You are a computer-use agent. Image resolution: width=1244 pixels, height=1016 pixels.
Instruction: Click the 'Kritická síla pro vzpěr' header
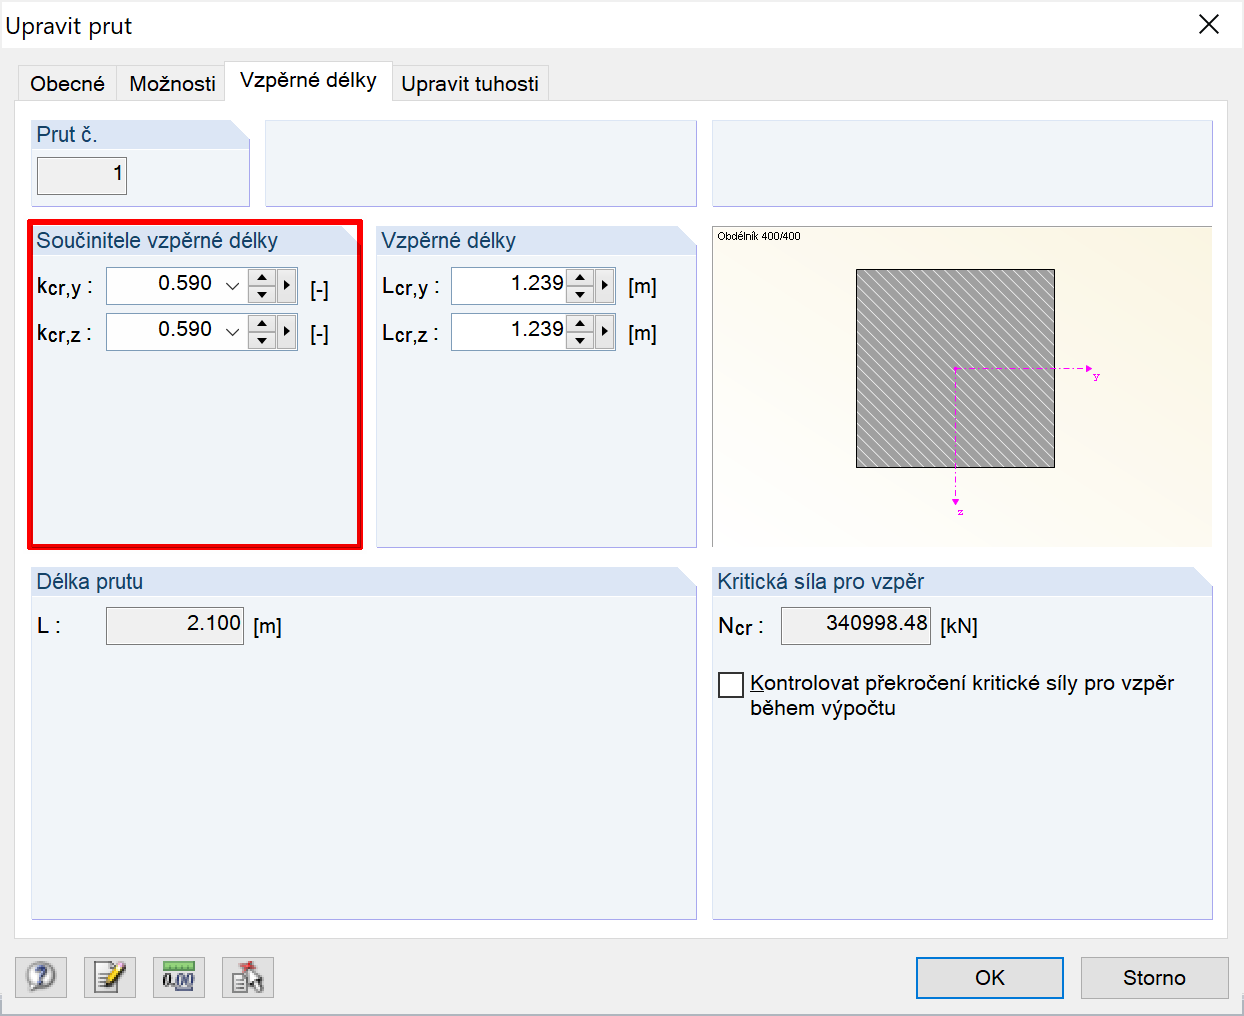tap(820, 582)
